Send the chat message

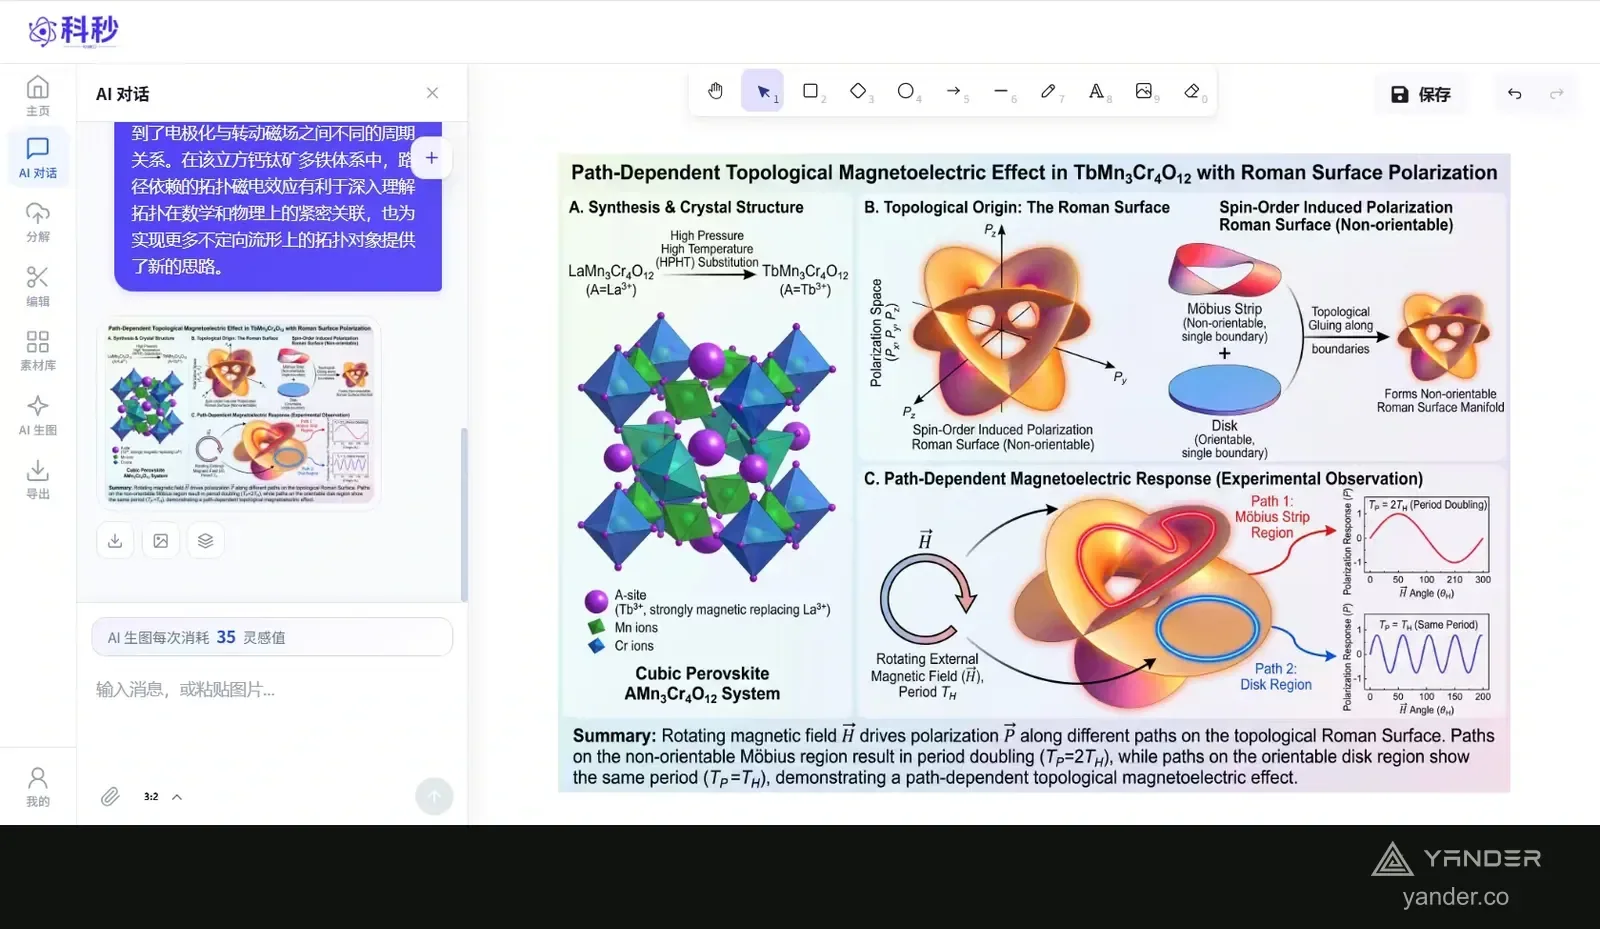434,796
